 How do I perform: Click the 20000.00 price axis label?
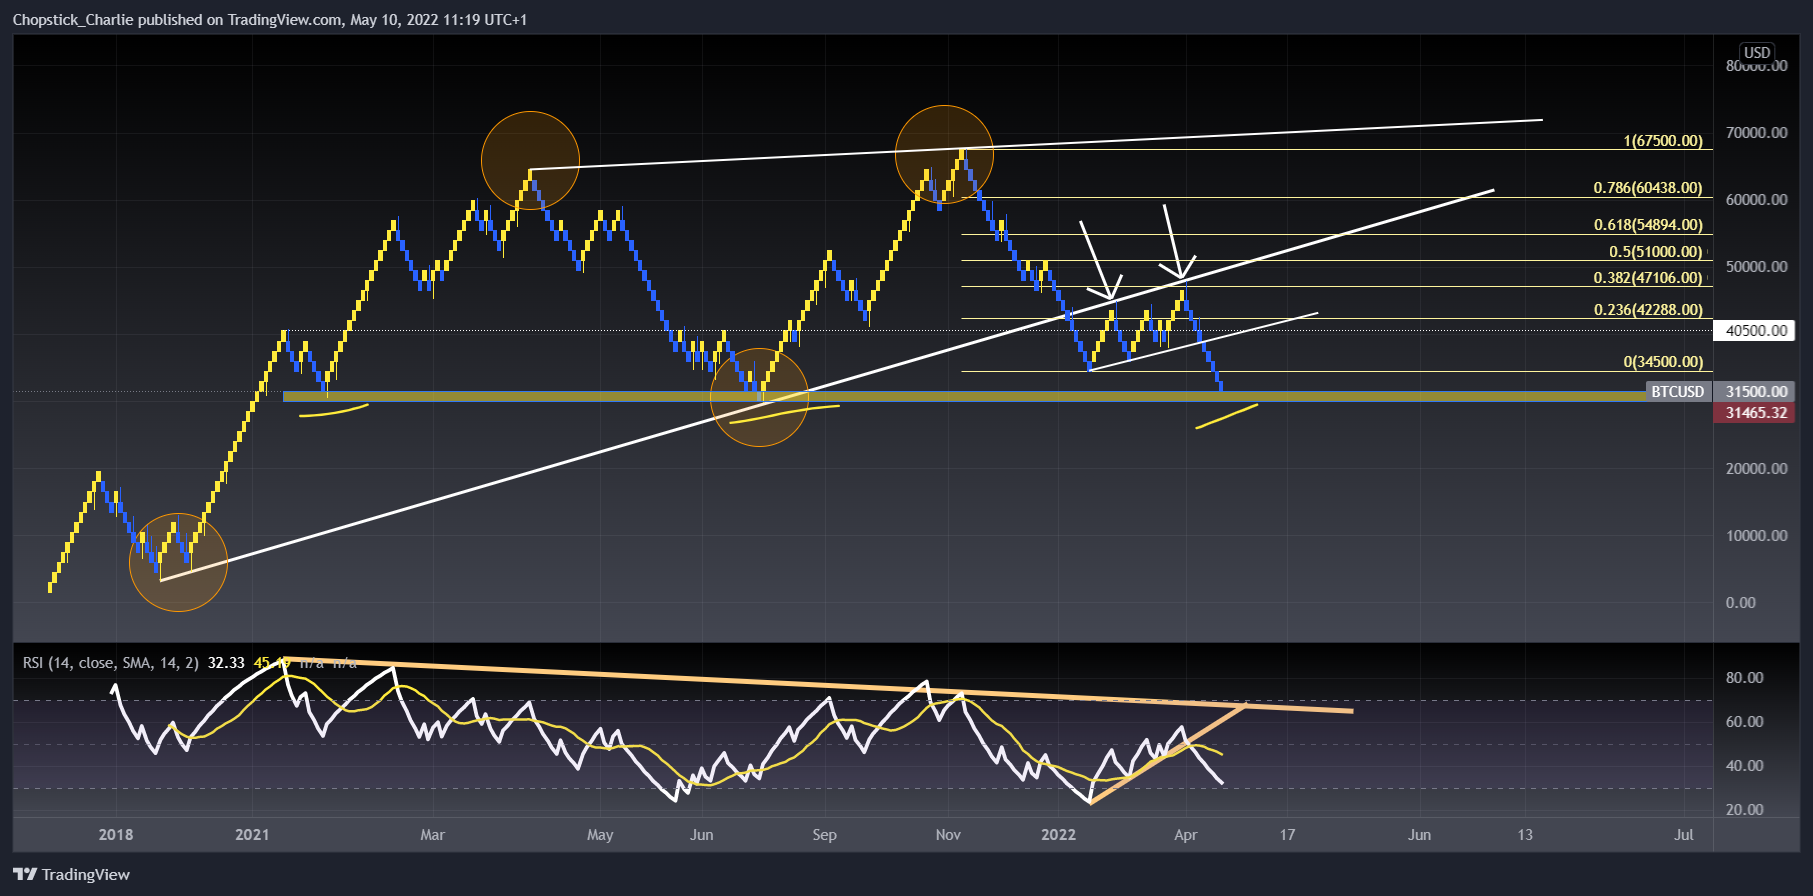point(1756,468)
